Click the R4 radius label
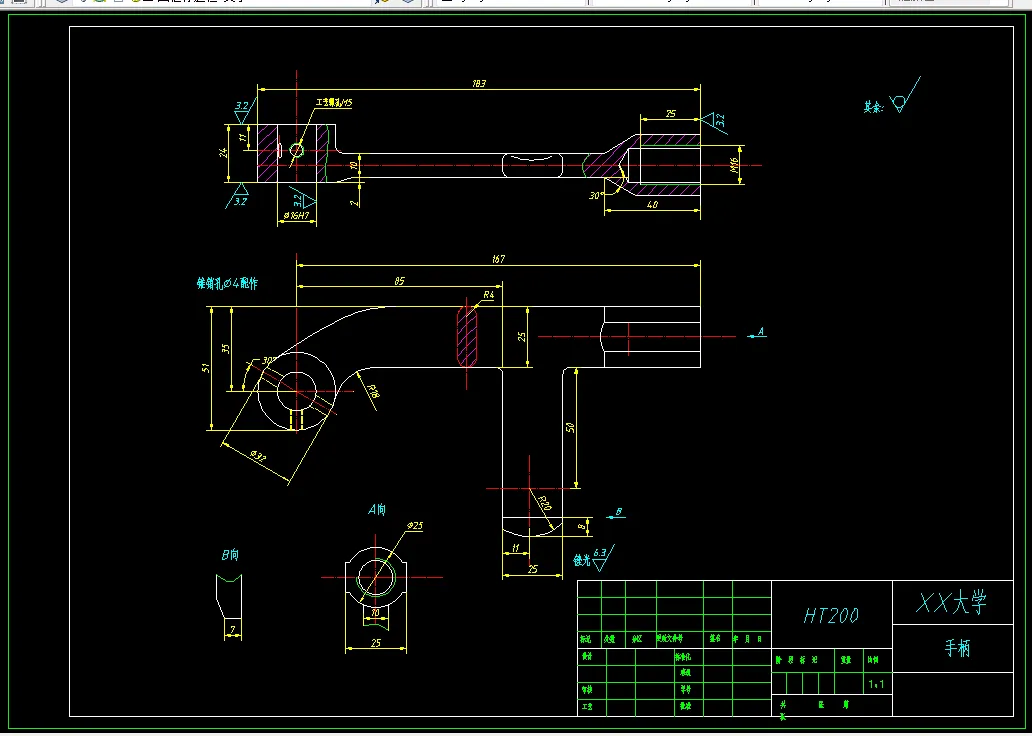Screen dimensions: 1032x736 (x=488, y=296)
